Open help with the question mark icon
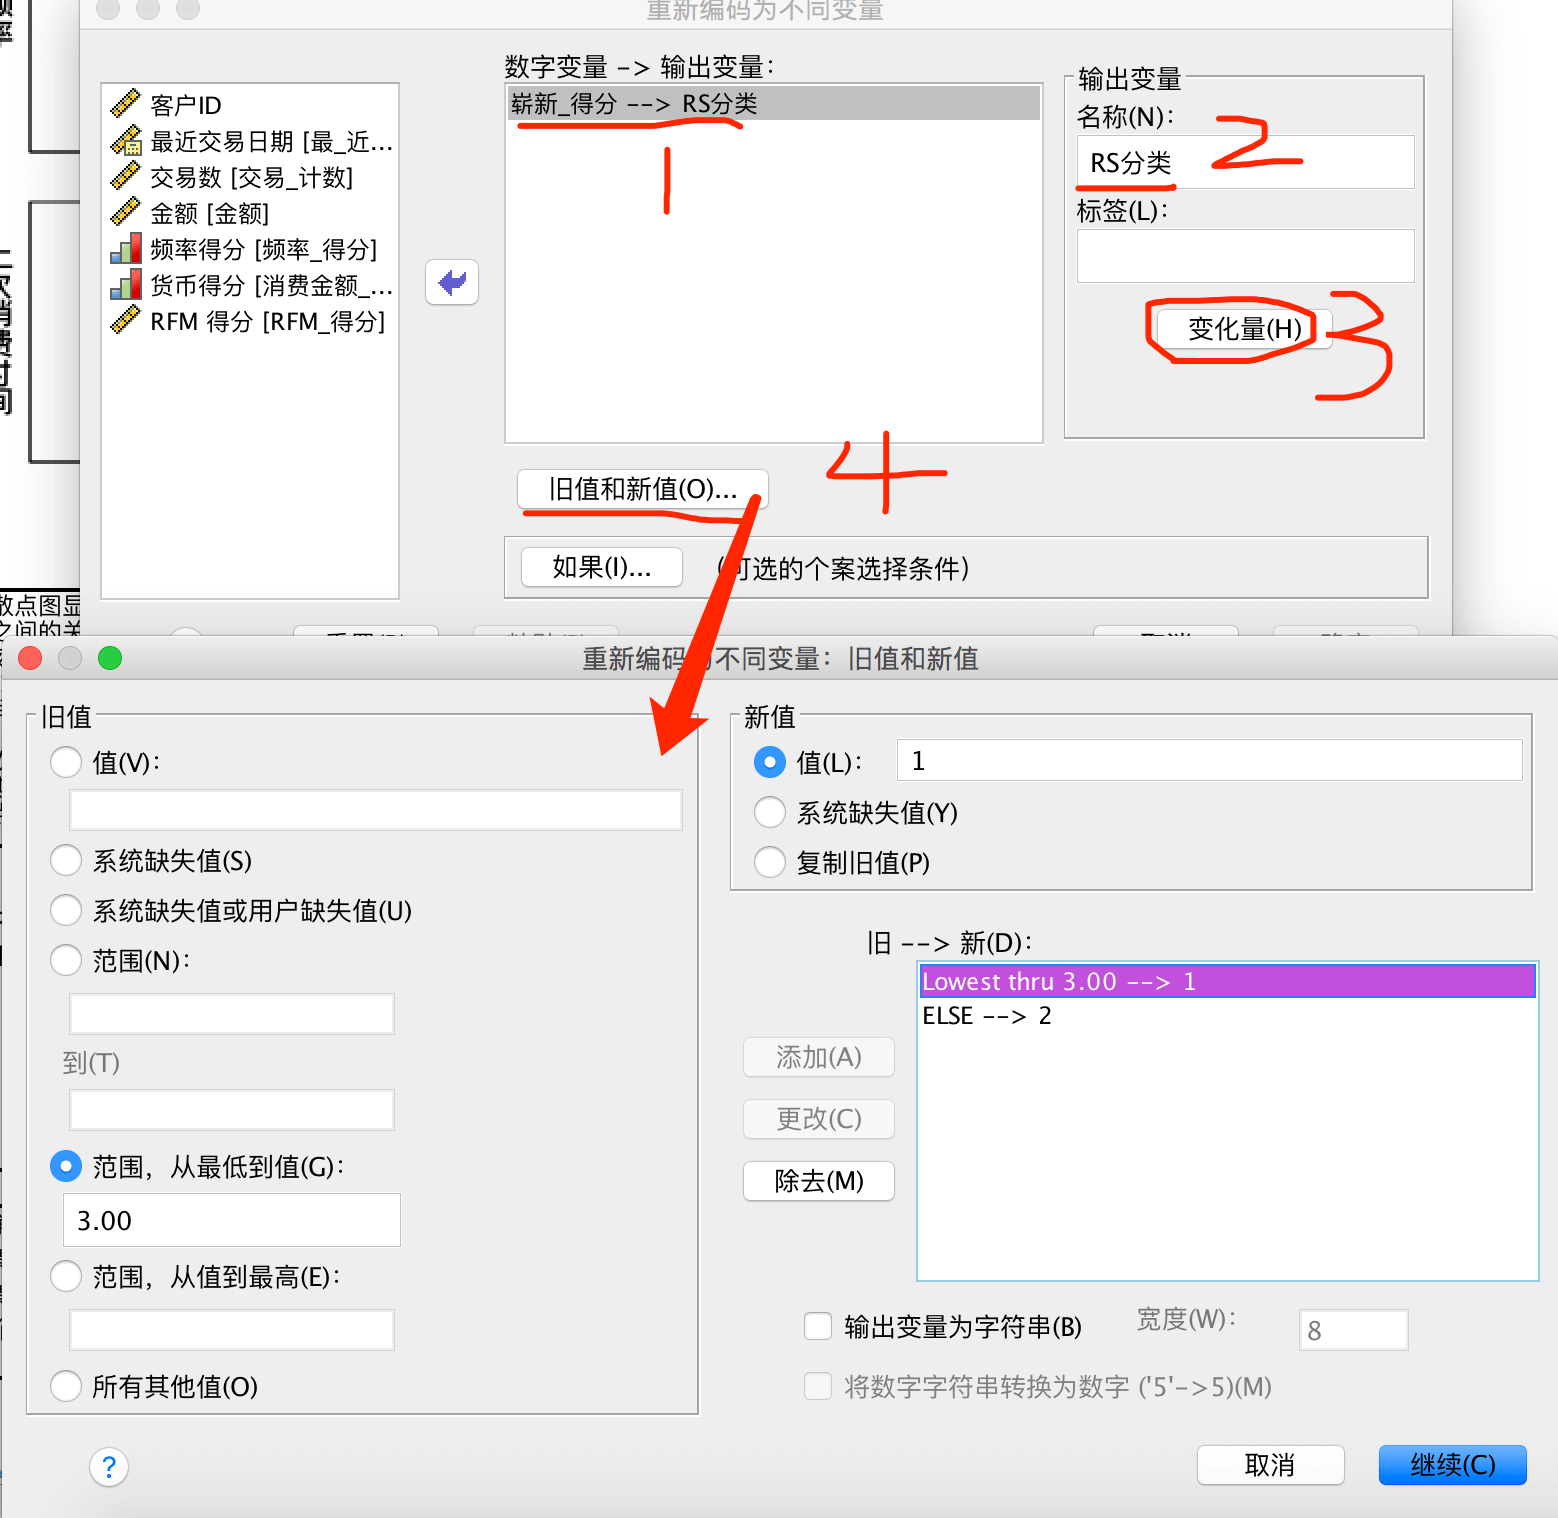 [x=109, y=1467]
